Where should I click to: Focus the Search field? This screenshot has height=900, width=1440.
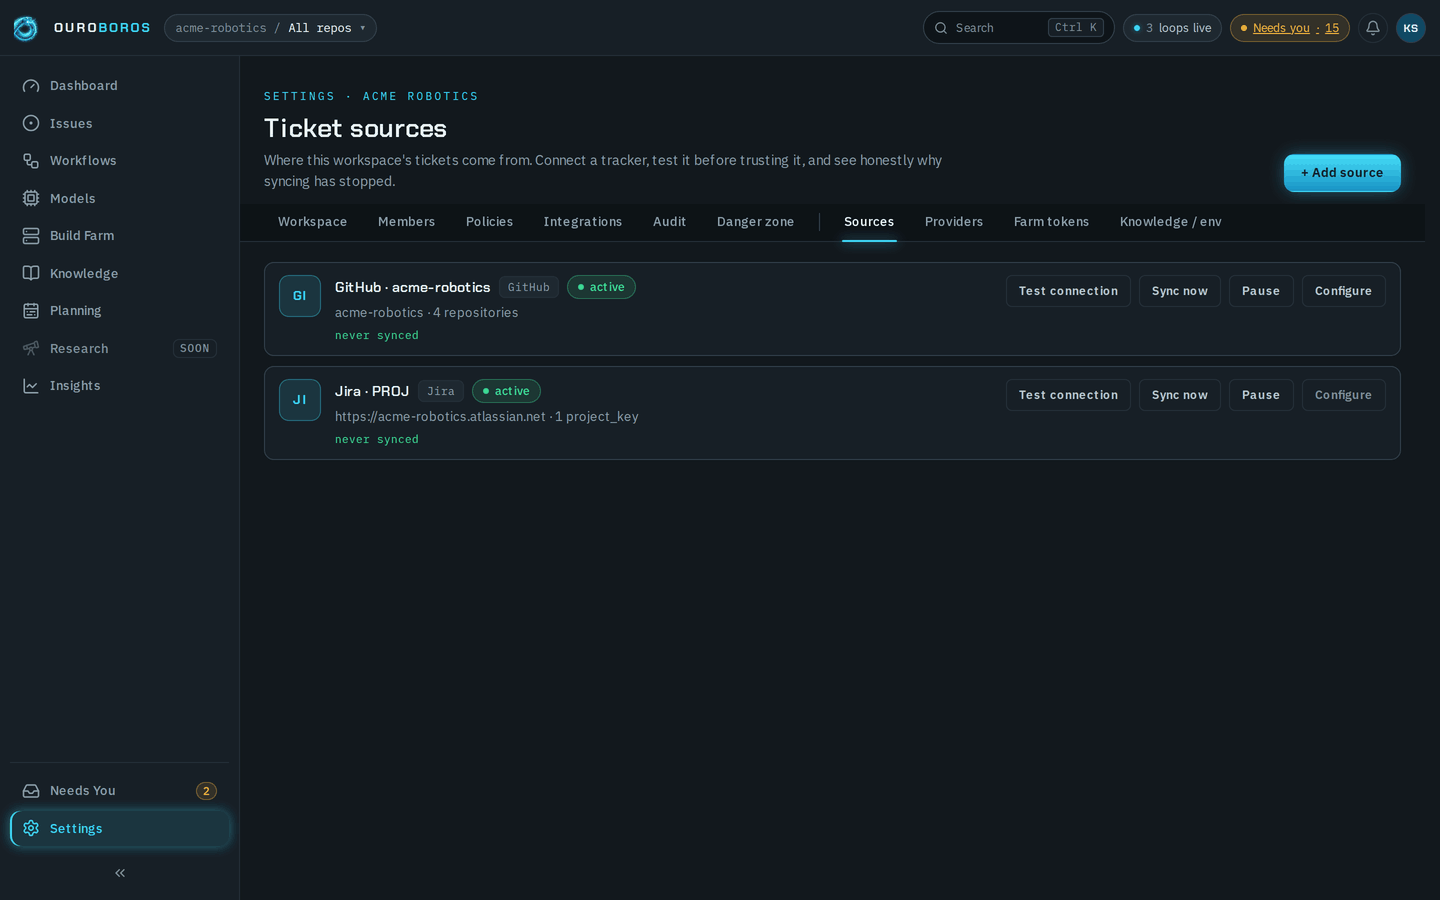pos(1018,28)
